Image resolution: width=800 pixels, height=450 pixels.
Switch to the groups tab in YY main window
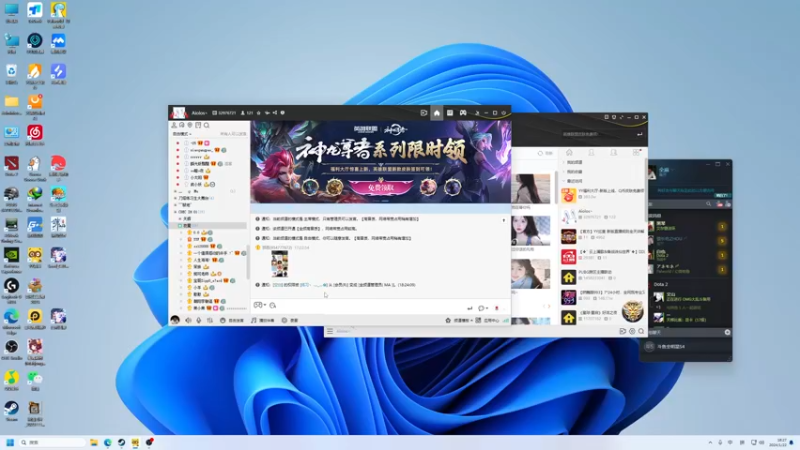pyautogui.click(x=614, y=153)
